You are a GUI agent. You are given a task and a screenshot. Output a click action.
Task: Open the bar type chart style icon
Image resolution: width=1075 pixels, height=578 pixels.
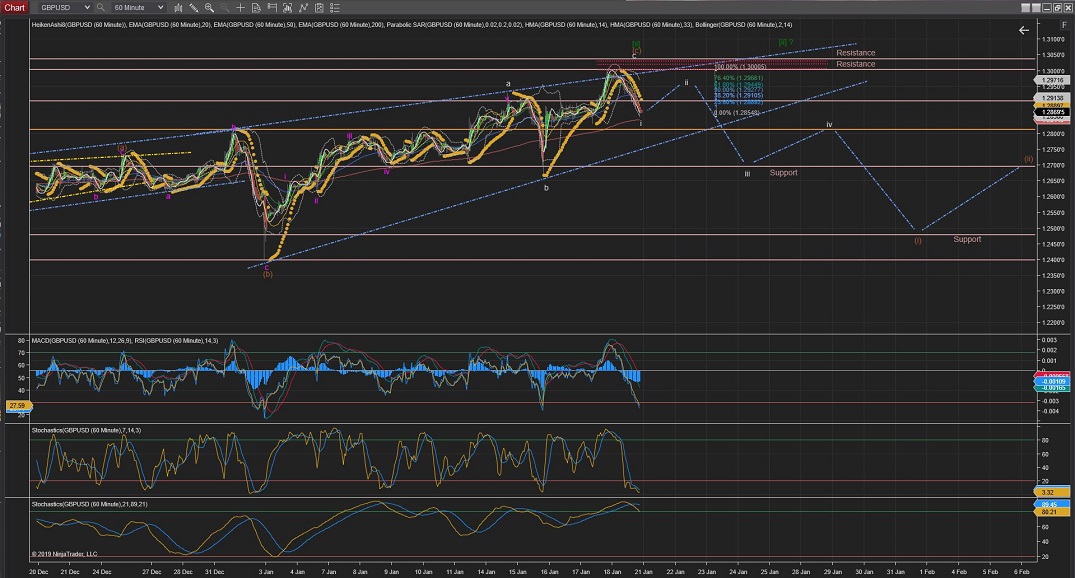[178, 7]
